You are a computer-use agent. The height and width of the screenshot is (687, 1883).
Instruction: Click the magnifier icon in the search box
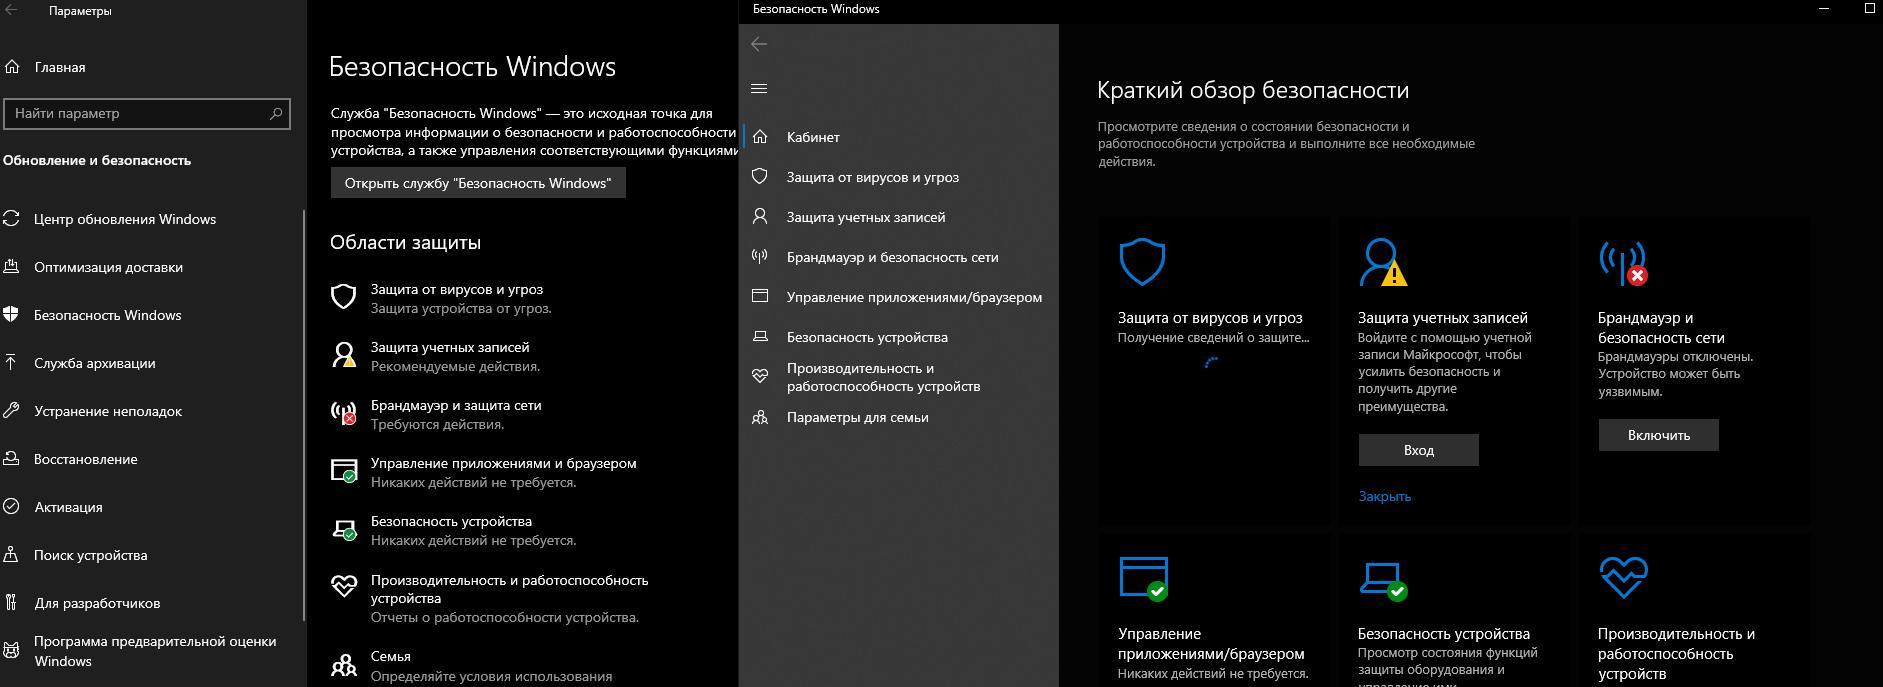pyautogui.click(x=276, y=113)
